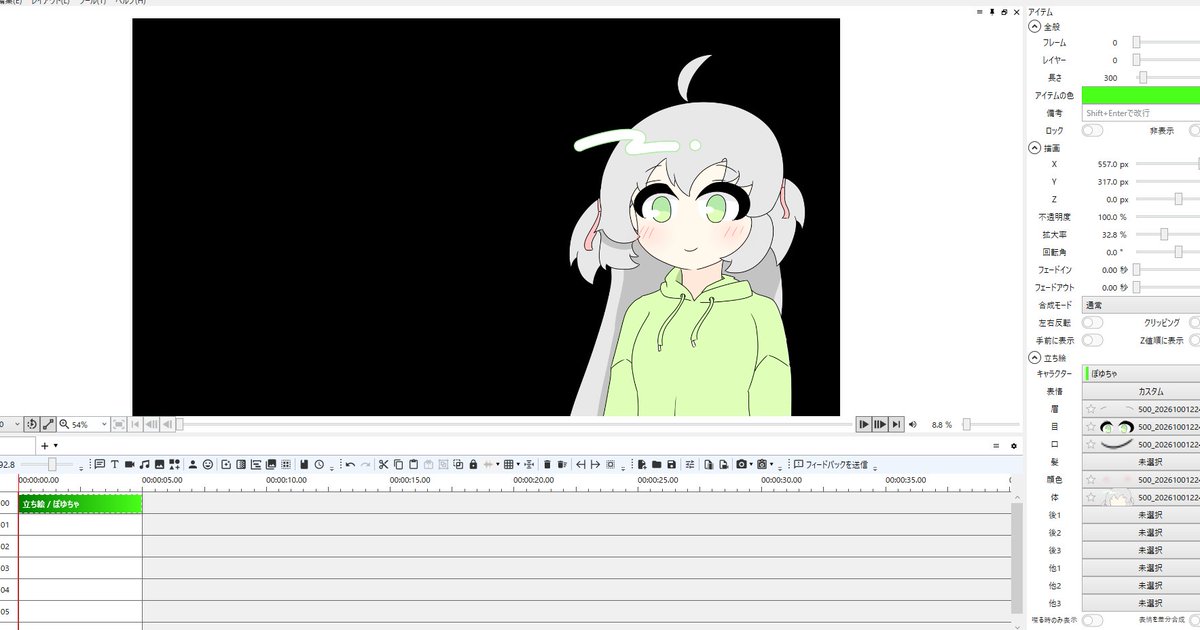Copy the selected item in the timeline toolbar
The width and height of the screenshot is (1200, 630).
click(x=399, y=464)
